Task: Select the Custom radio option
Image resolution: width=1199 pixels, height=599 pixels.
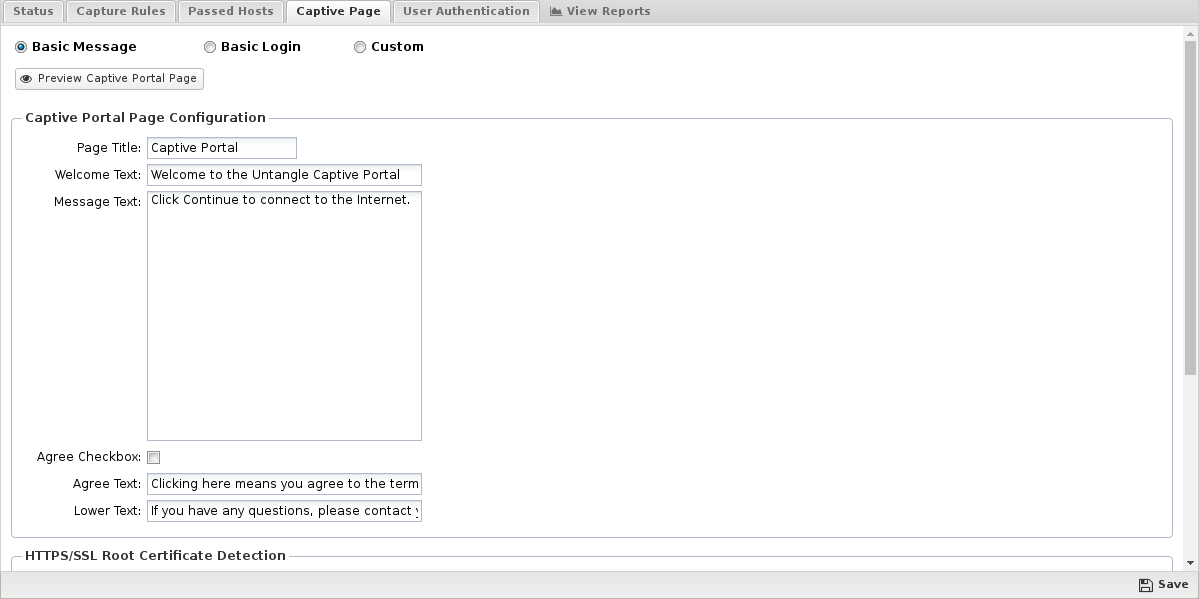Action: [359, 47]
